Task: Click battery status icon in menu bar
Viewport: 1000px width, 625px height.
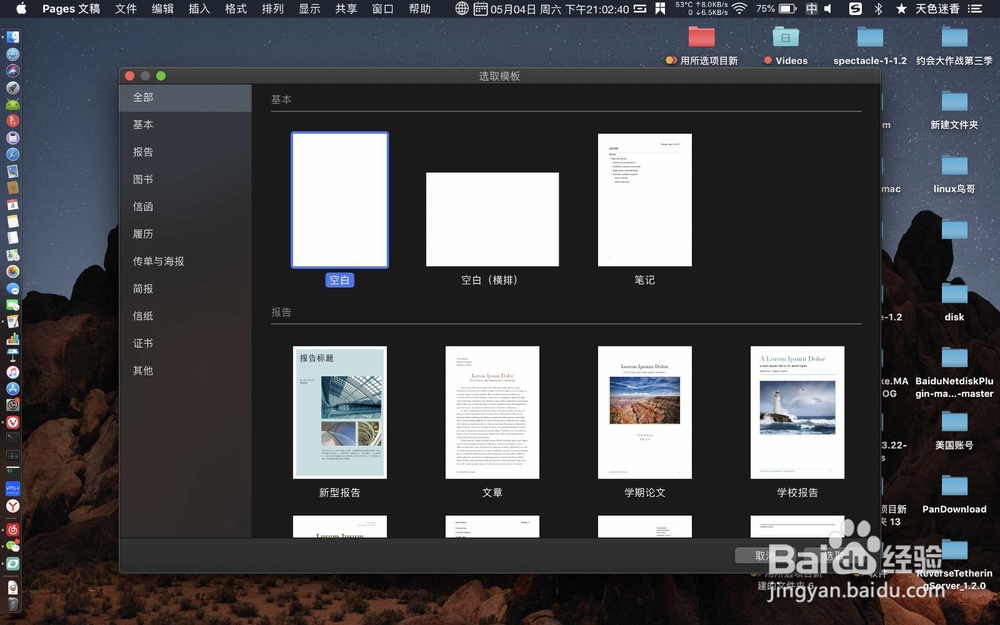Action: click(x=788, y=8)
